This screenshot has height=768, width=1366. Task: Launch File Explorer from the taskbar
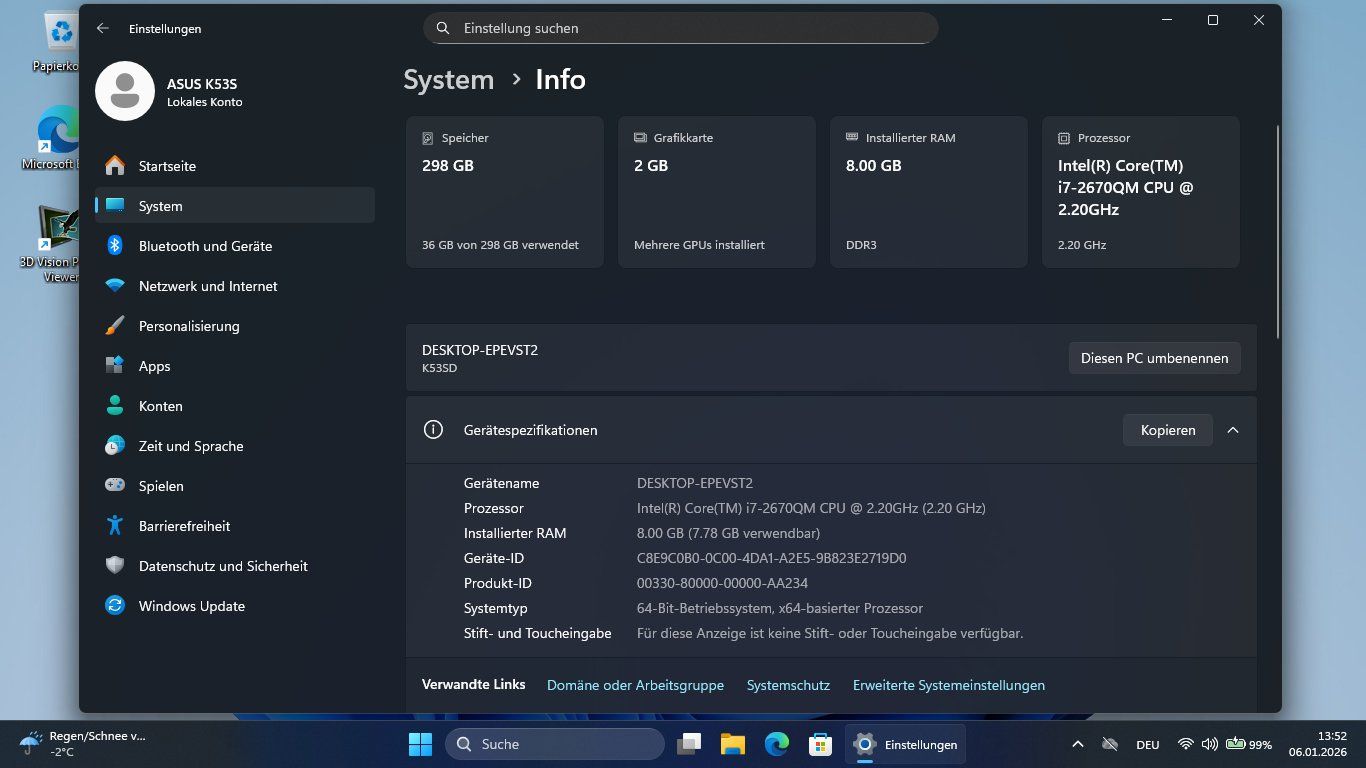(733, 744)
